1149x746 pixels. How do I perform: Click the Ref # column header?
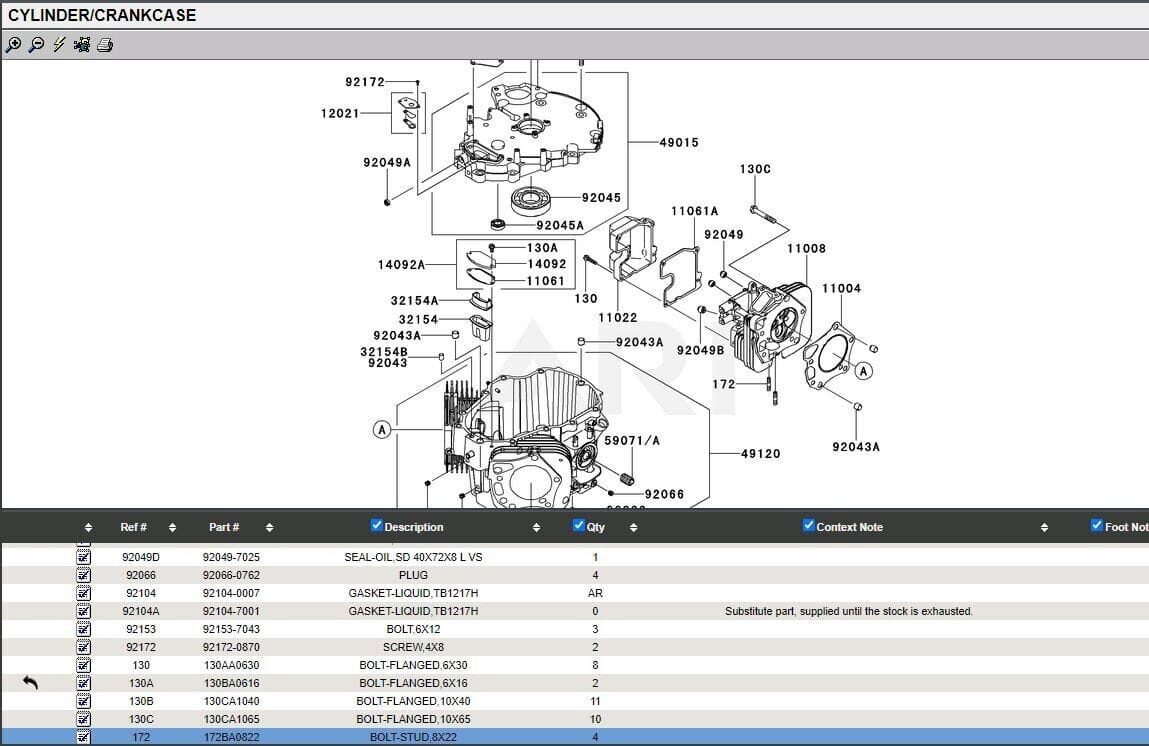tap(133, 527)
